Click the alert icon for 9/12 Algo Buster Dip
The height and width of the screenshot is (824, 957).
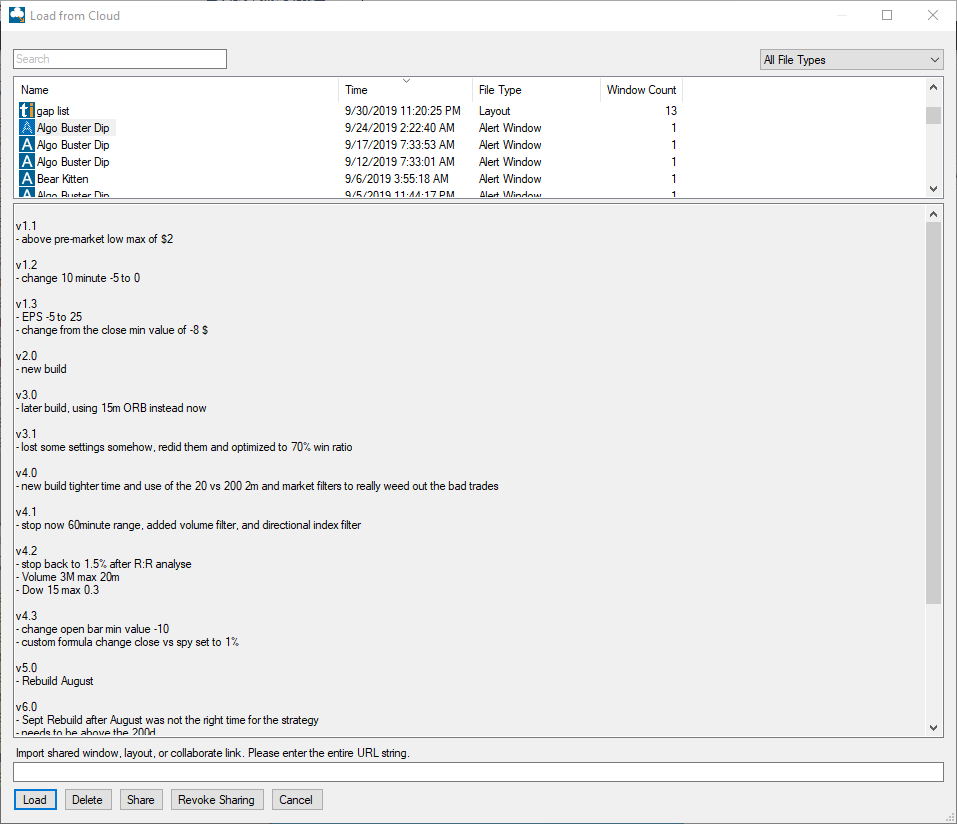25,161
